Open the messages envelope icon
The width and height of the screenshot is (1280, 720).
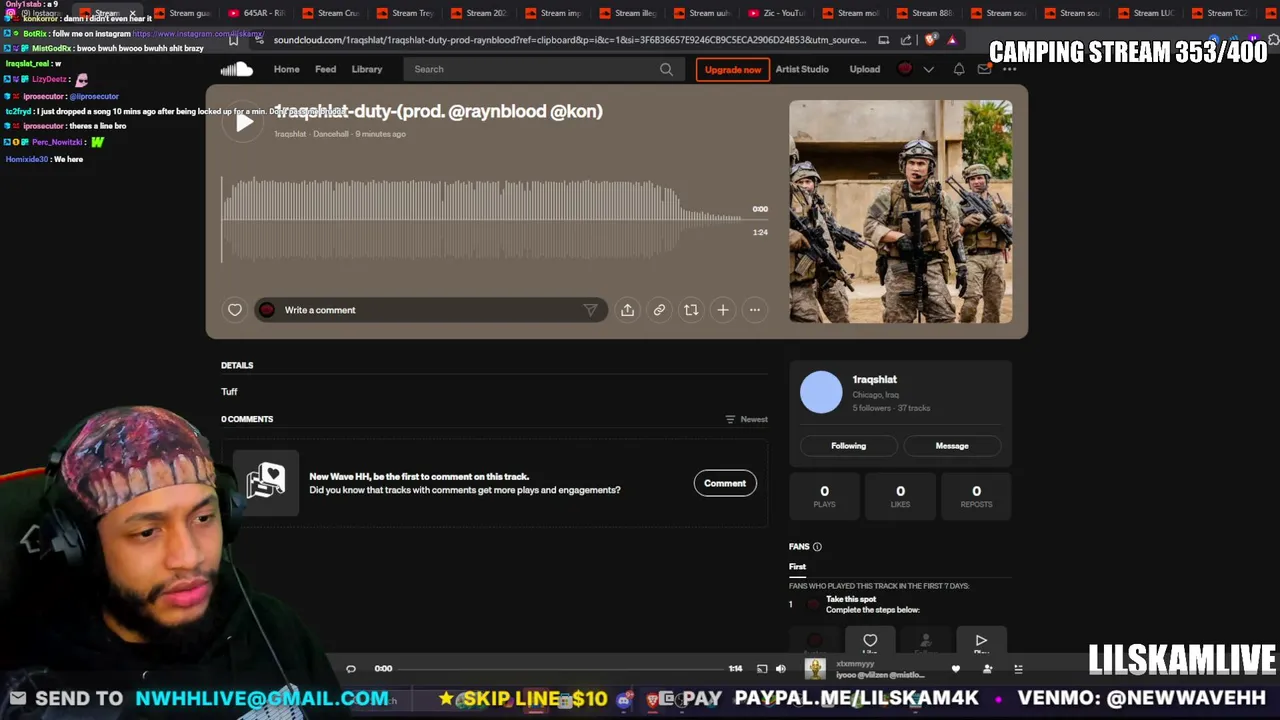[984, 69]
